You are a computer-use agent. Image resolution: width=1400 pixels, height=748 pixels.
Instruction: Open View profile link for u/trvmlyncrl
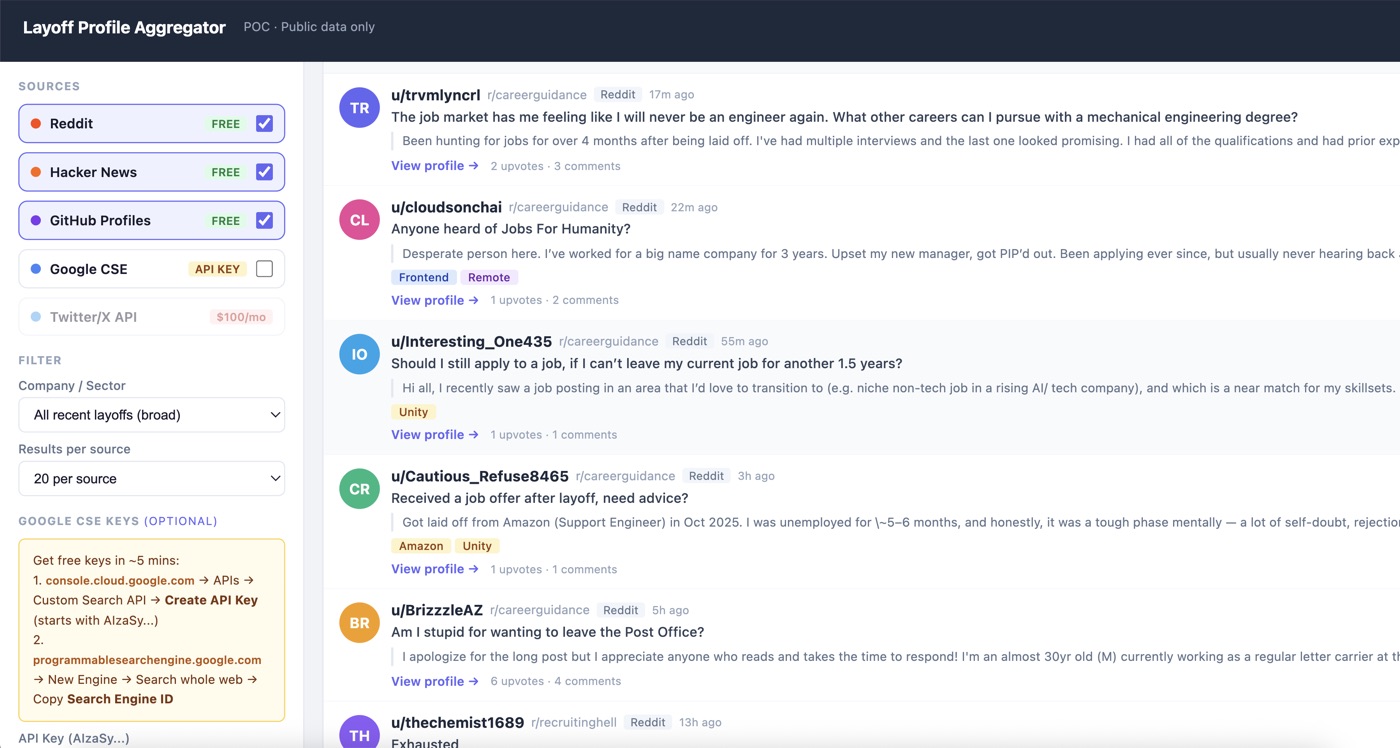(434, 166)
